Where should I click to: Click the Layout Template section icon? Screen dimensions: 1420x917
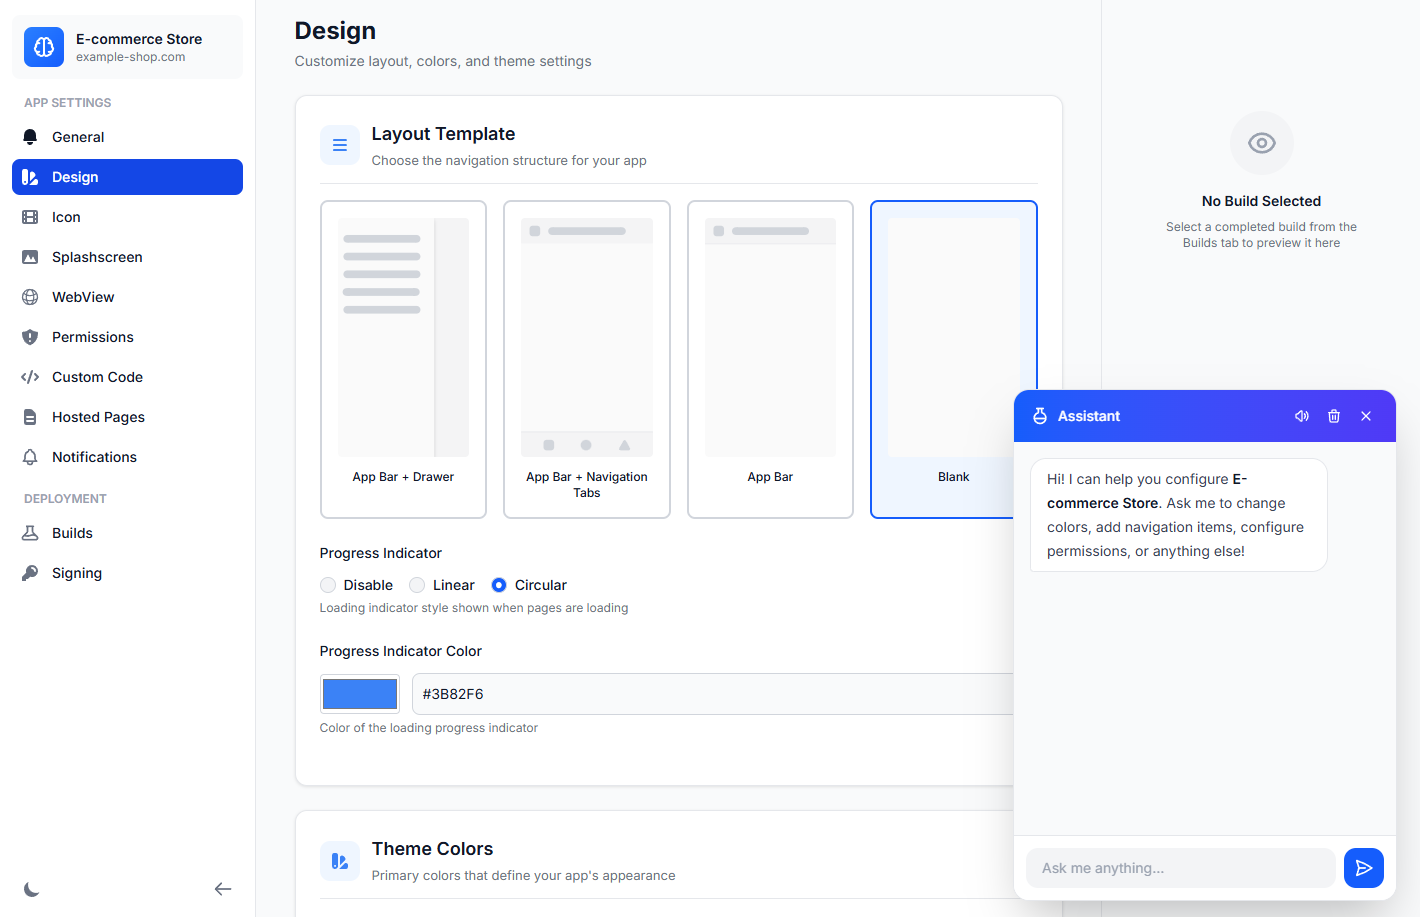click(340, 145)
